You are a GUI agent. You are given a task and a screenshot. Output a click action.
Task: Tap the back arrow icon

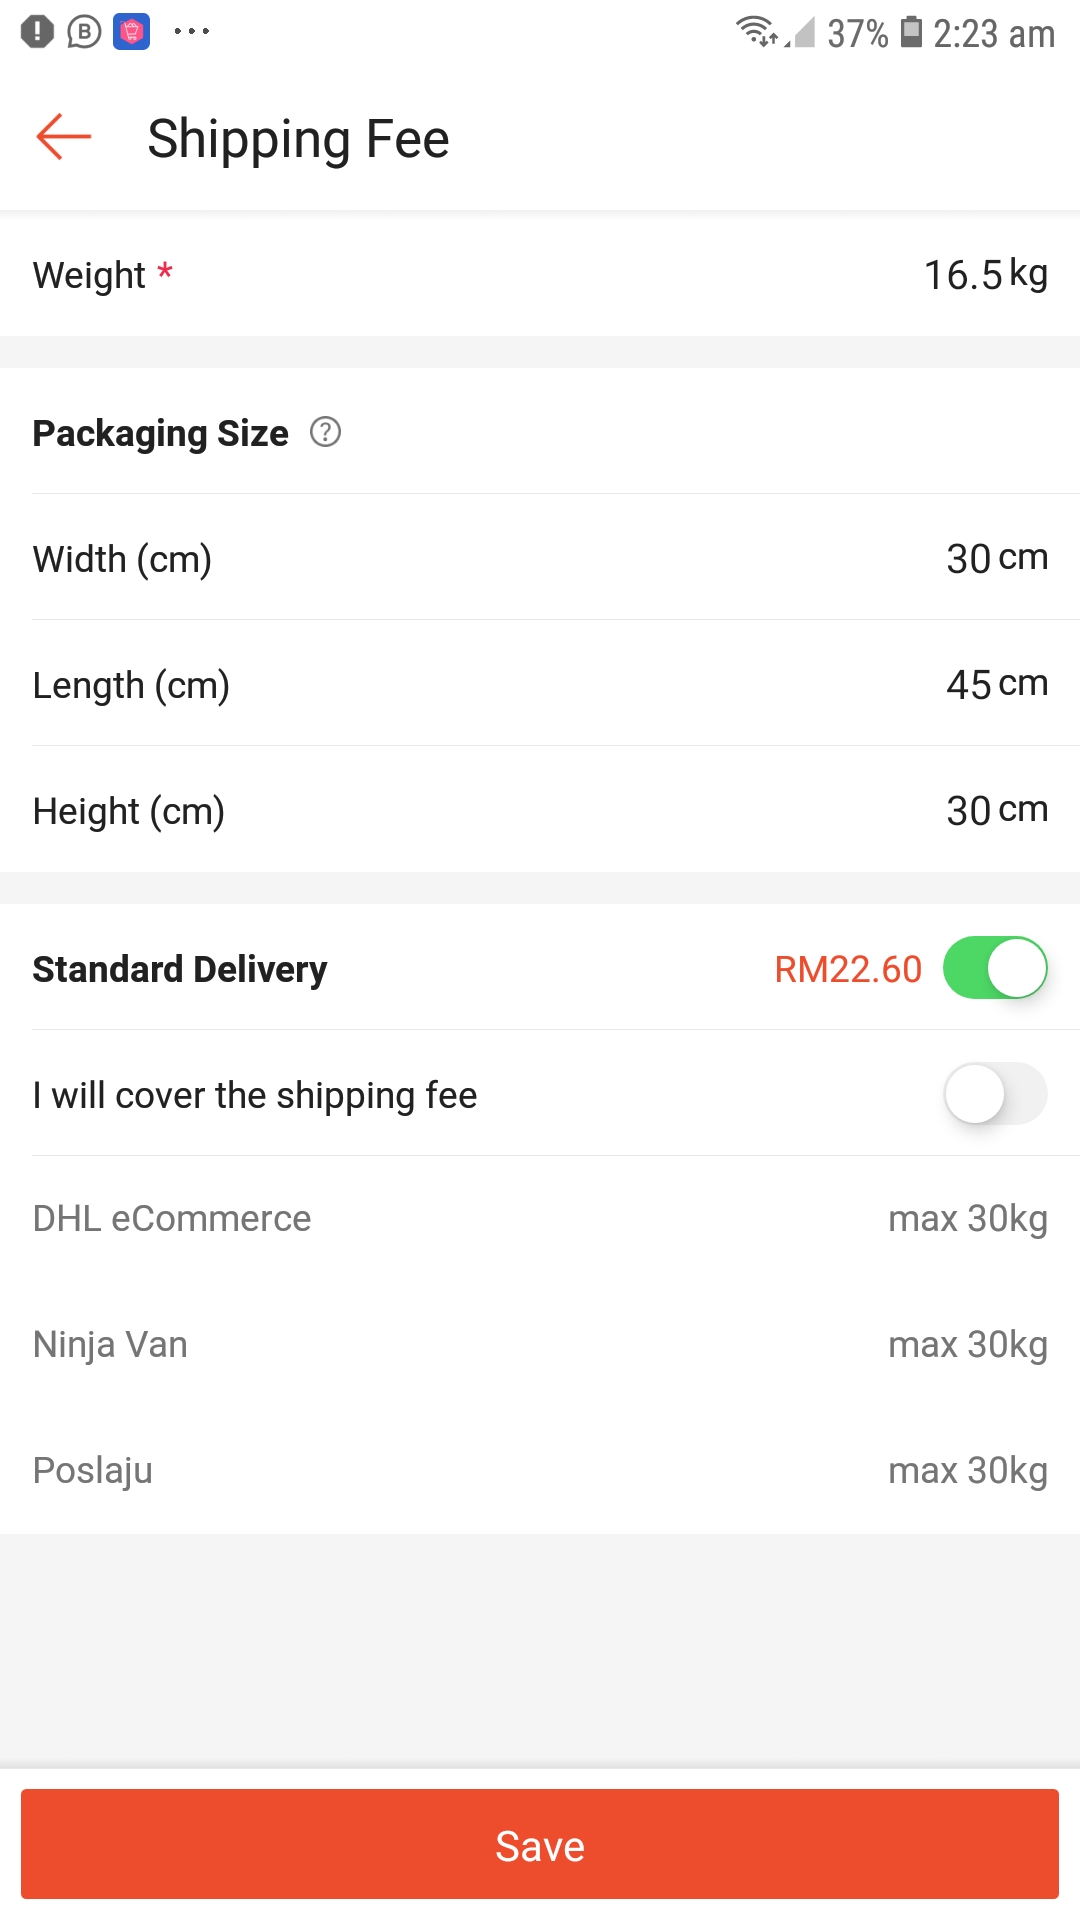click(63, 137)
